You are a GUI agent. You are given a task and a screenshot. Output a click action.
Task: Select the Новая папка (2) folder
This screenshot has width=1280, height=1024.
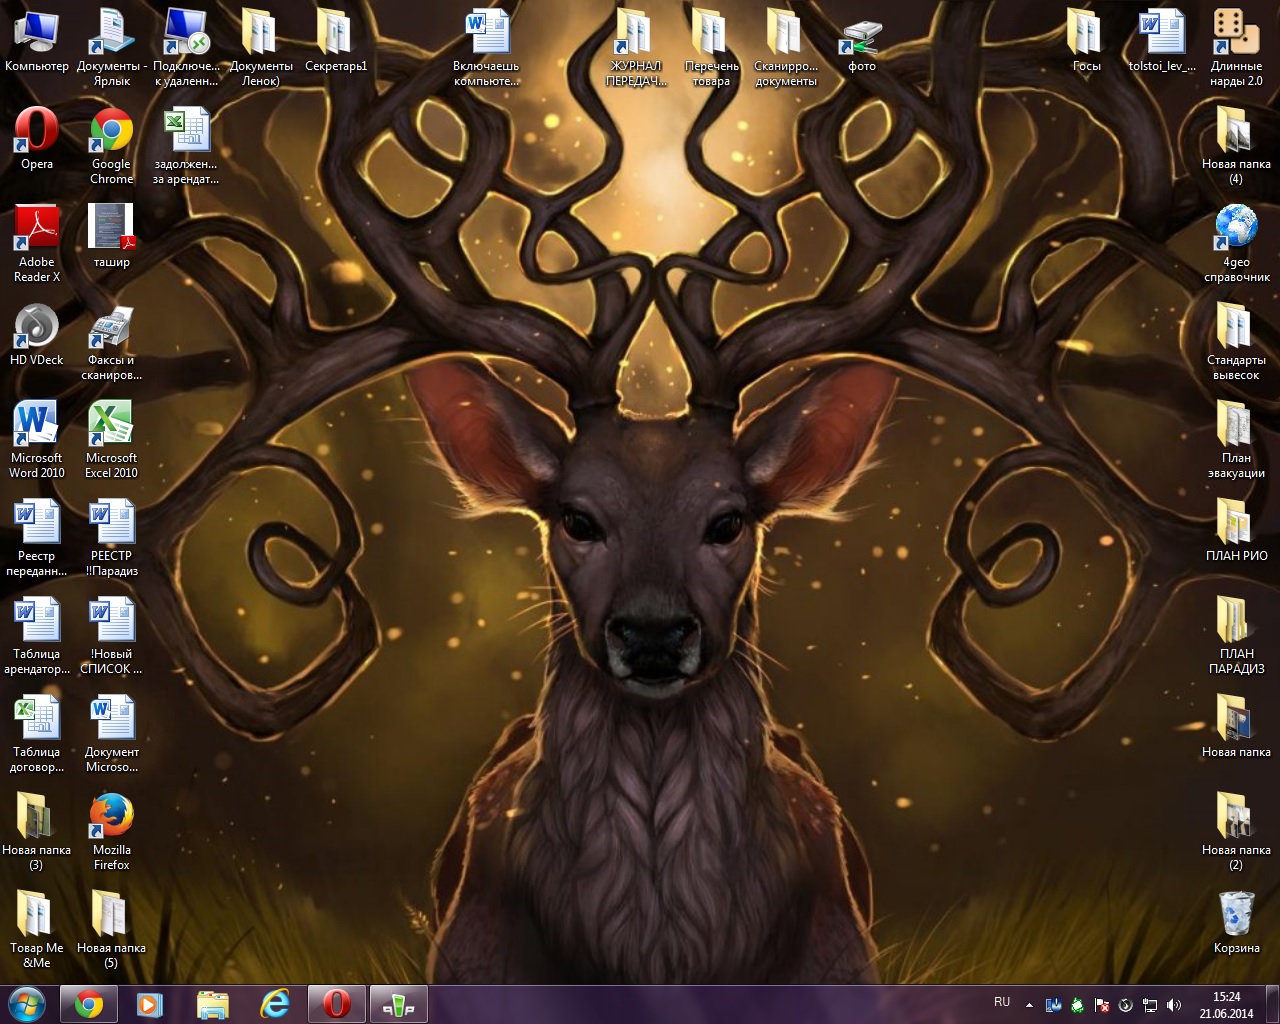tap(1236, 831)
